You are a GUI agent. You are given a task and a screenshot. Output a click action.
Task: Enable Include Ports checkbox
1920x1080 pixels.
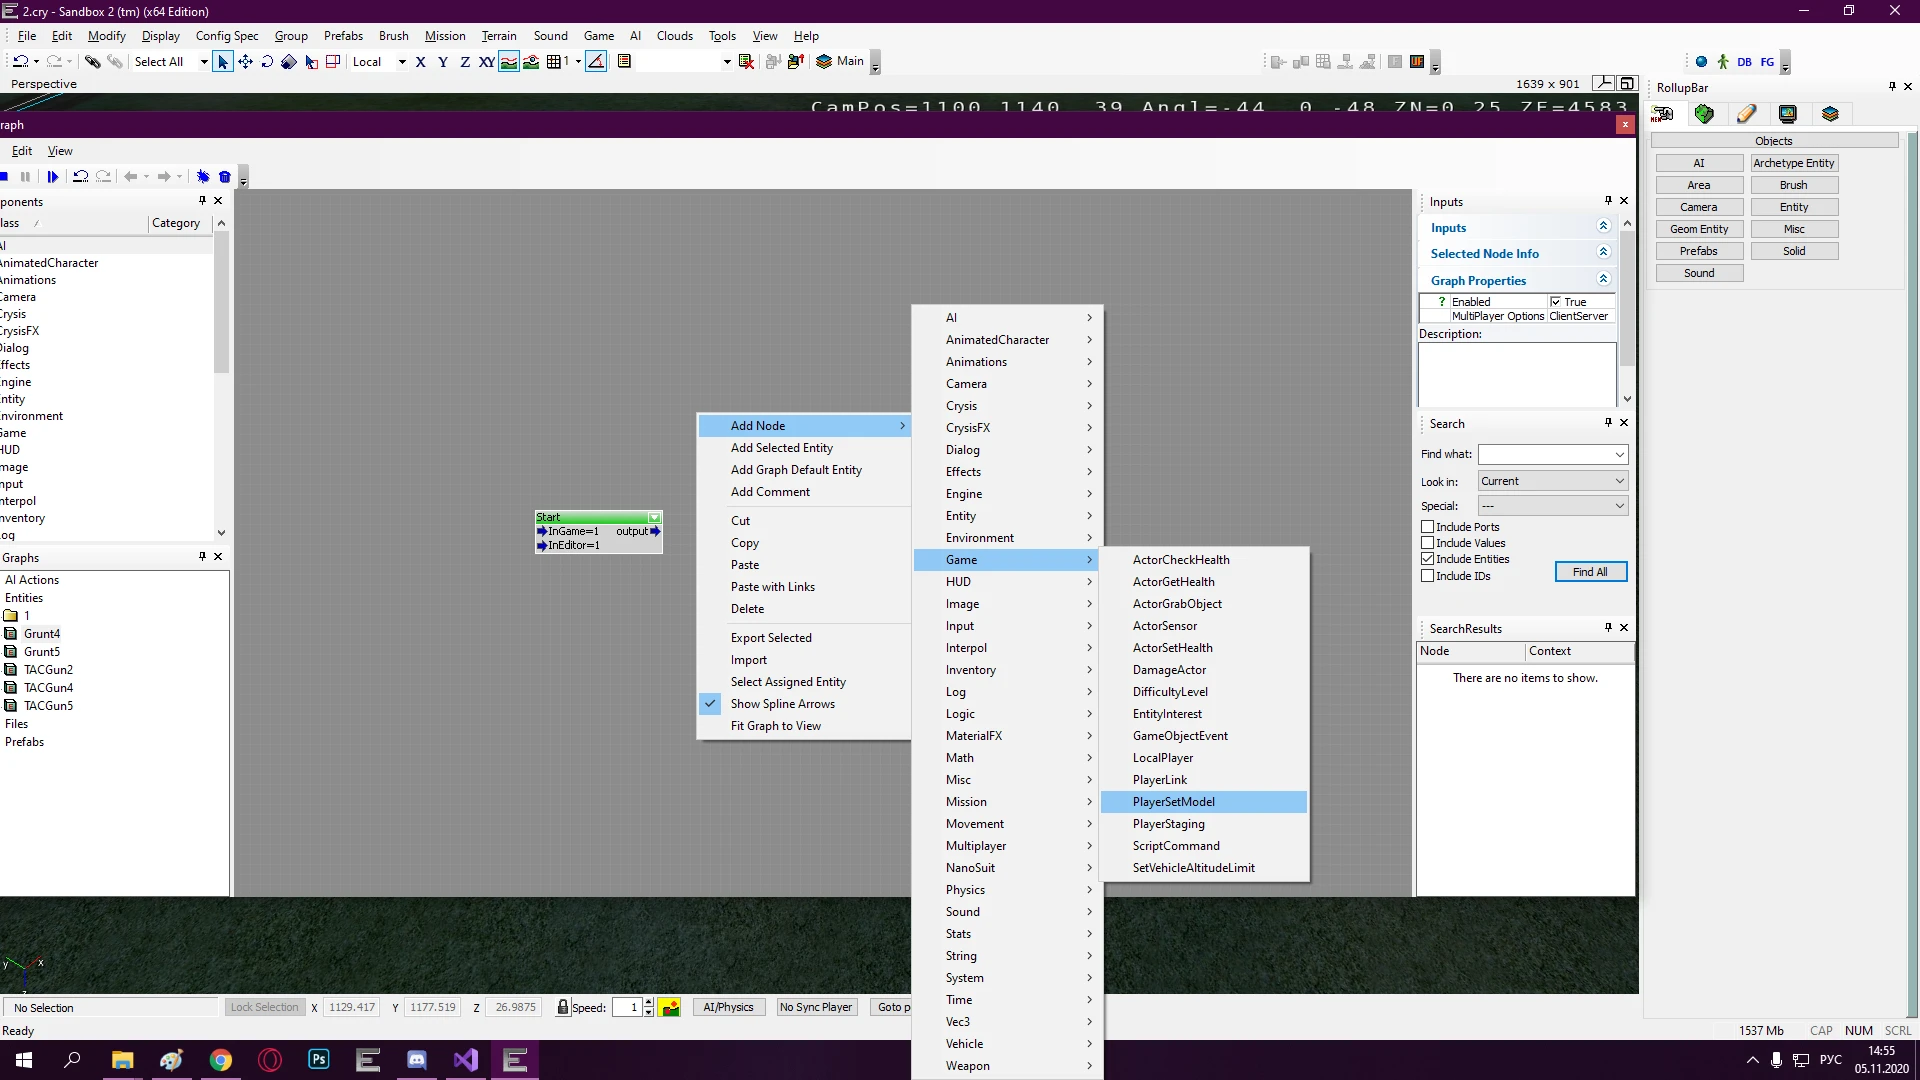pyautogui.click(x=1428, y=527)
